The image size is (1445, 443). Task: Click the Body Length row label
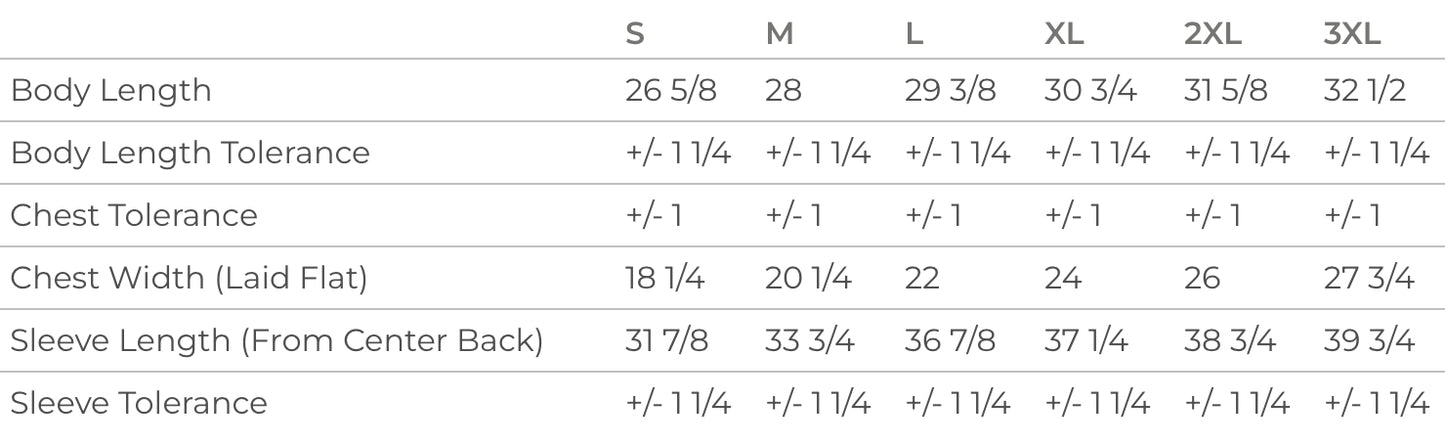pos(111,91)
